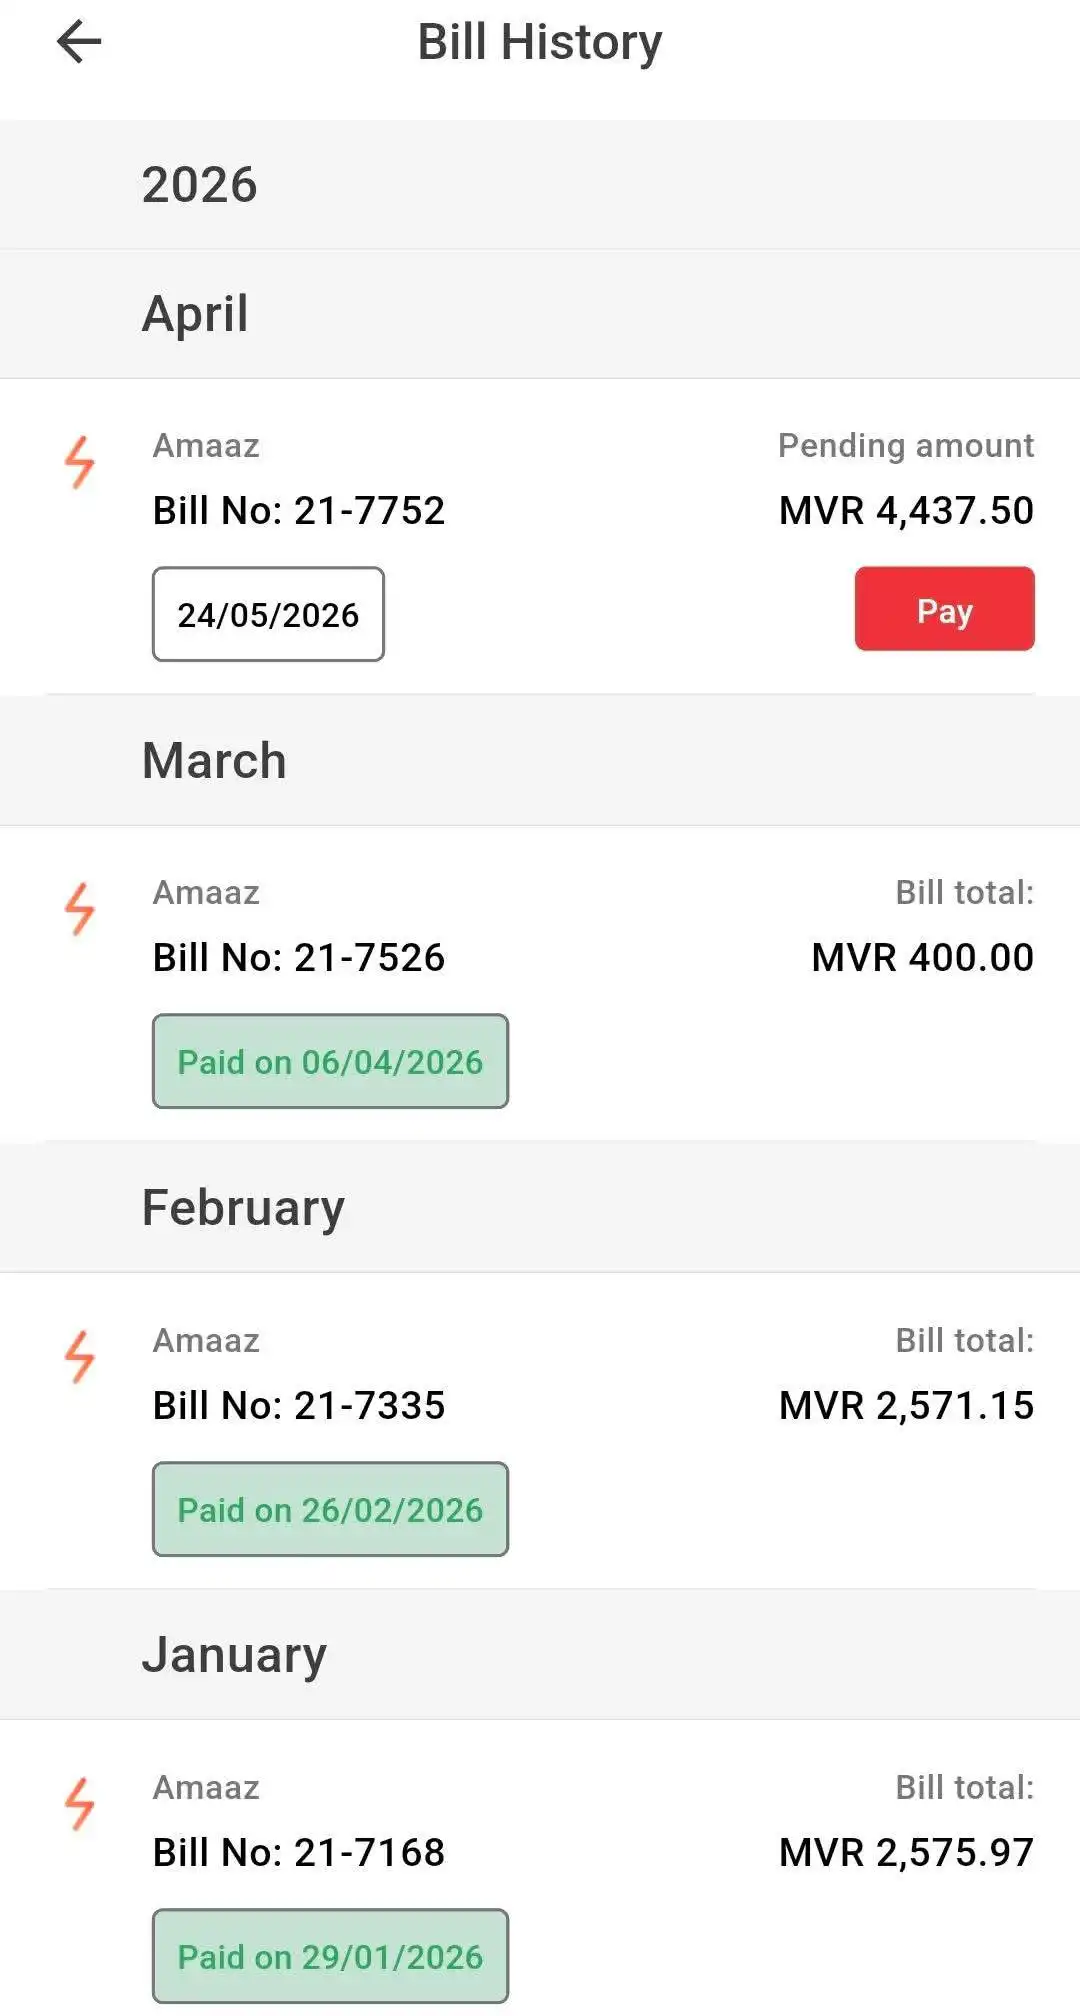Tap the electricity icon for April bill
The width and height of the screenshot is (1080, 2016).
(x=80, y=462)
